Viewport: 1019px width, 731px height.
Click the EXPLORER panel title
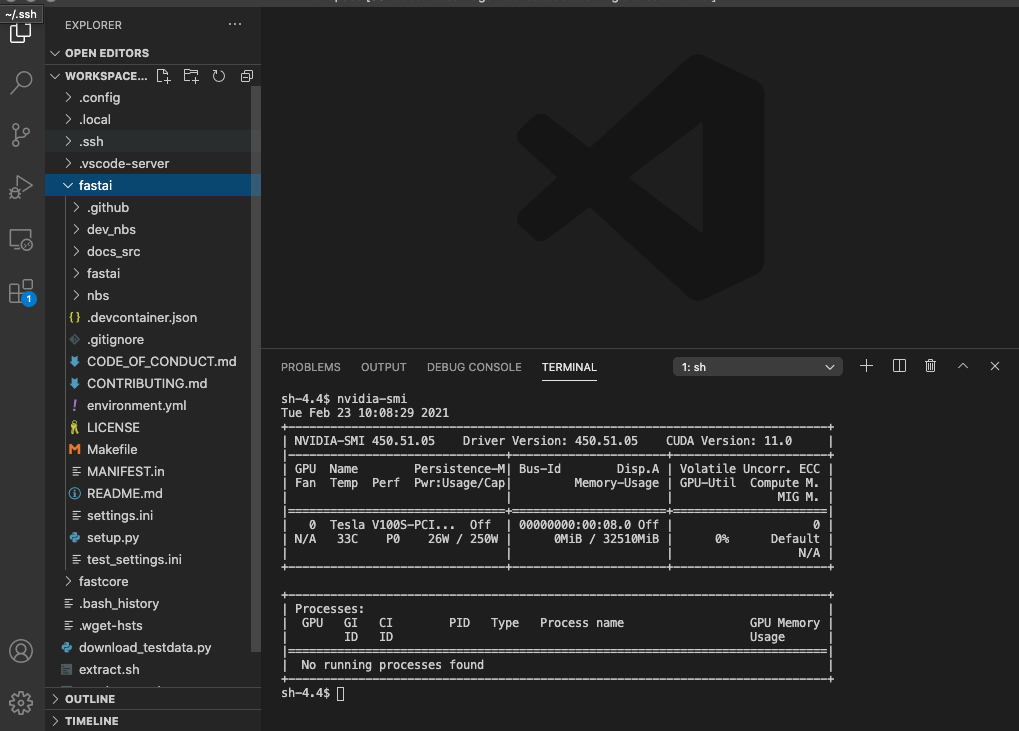tap(93, 25)
